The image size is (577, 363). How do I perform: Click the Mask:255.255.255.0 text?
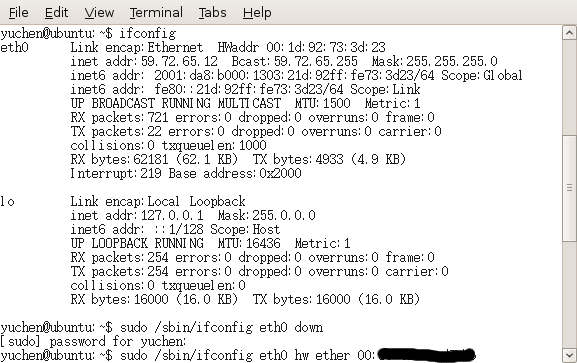pos(434,61)
